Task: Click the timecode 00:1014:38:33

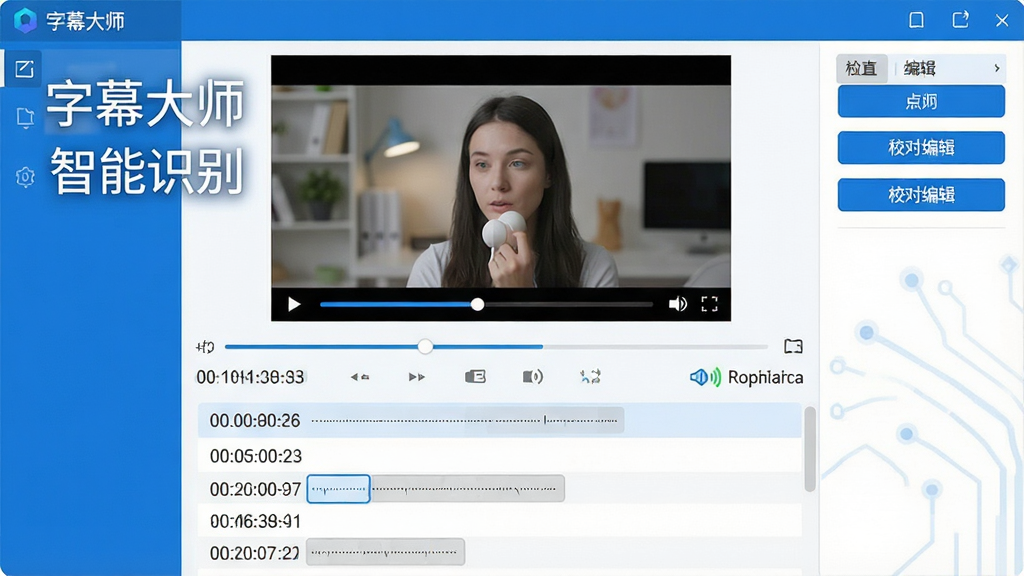Action: click(x=251, y=377)
